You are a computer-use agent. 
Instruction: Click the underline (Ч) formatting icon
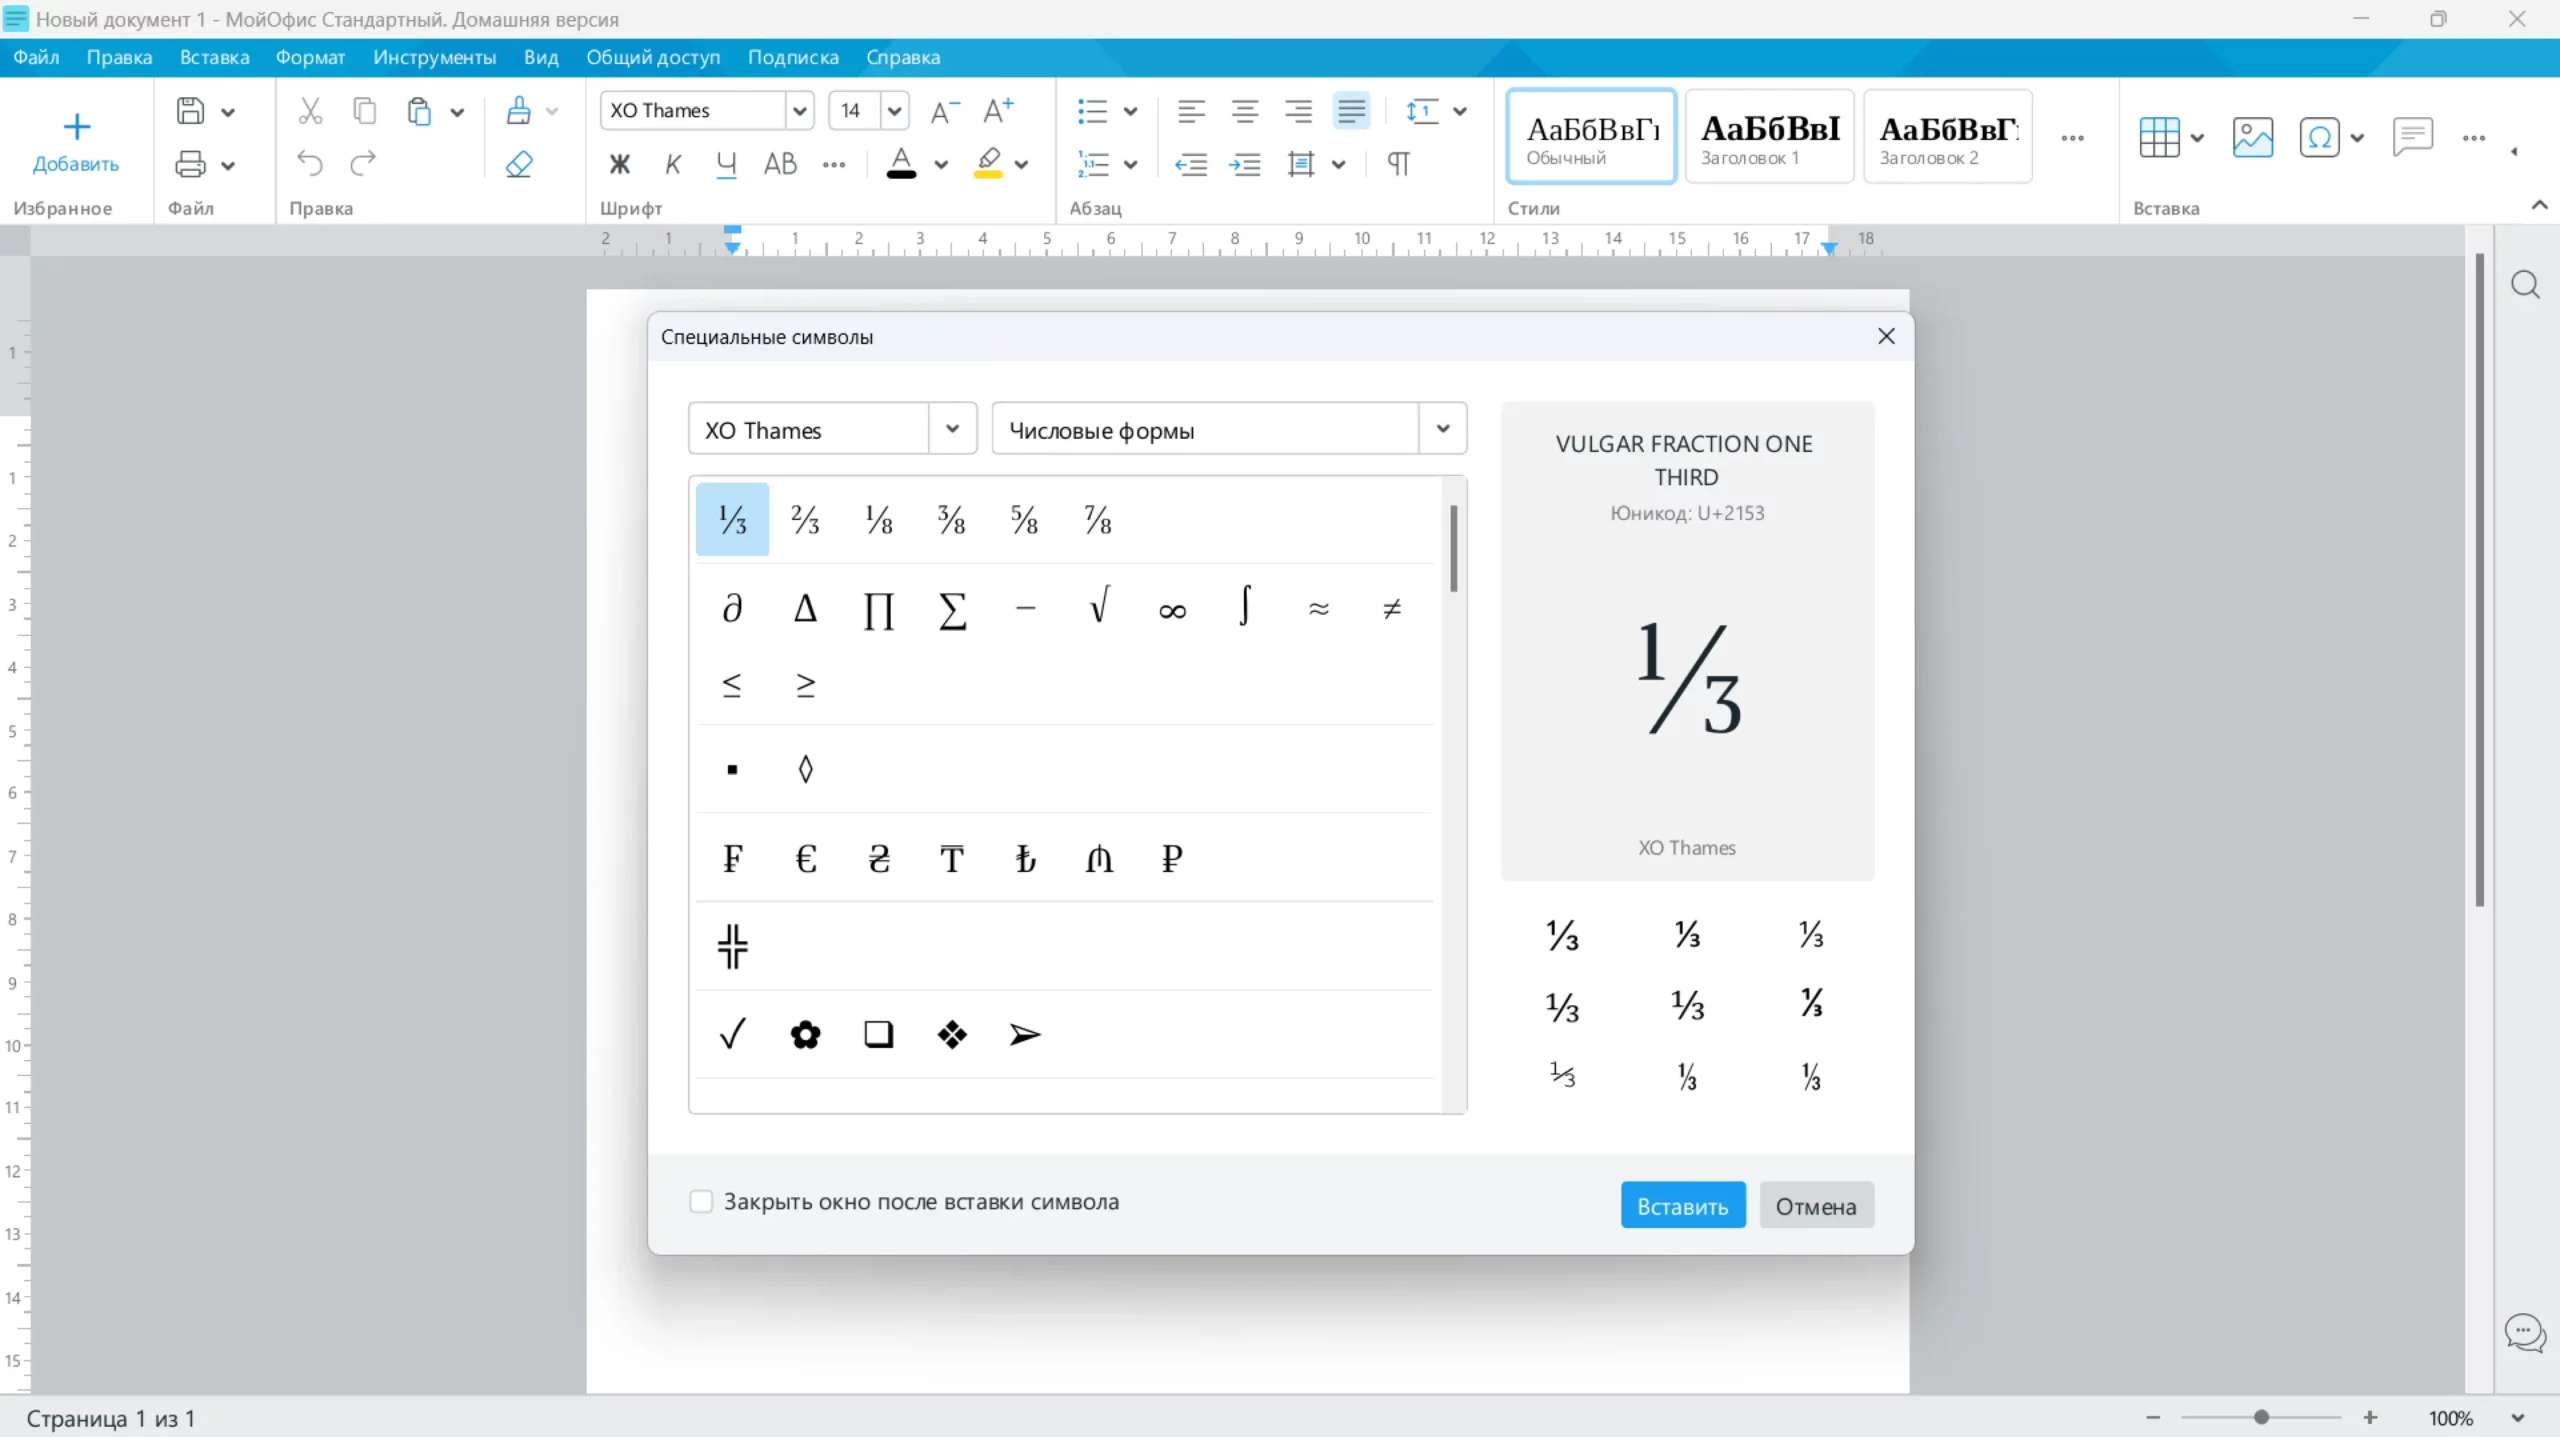(726, 164)
